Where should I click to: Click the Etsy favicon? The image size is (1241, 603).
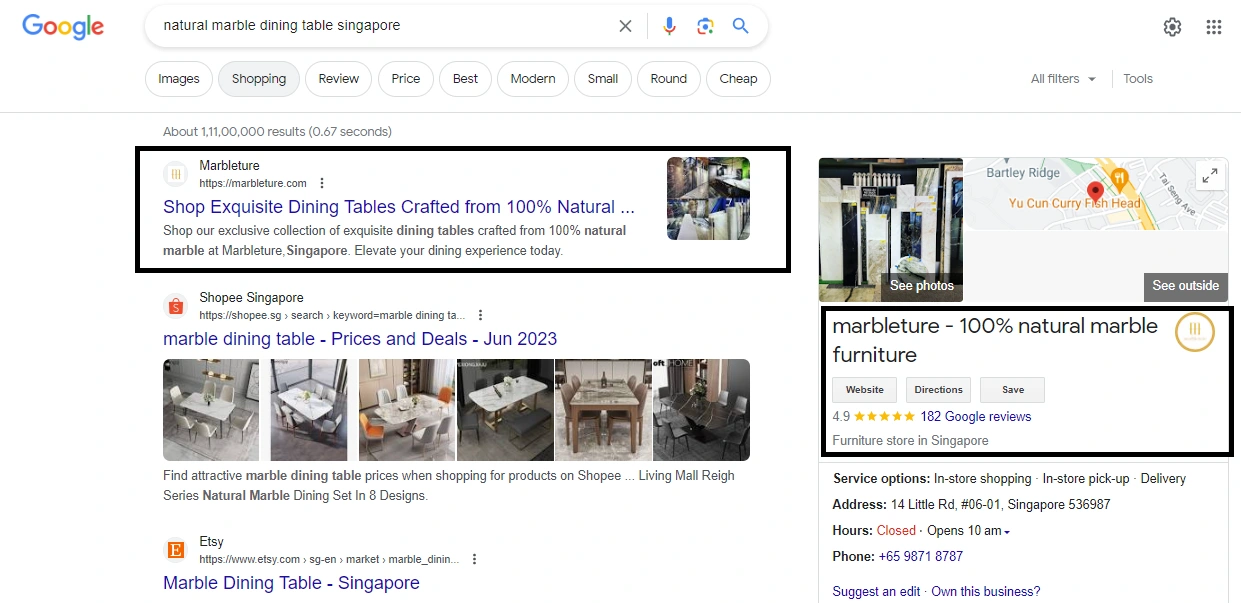pyautogui.click(x=176, y=550)
